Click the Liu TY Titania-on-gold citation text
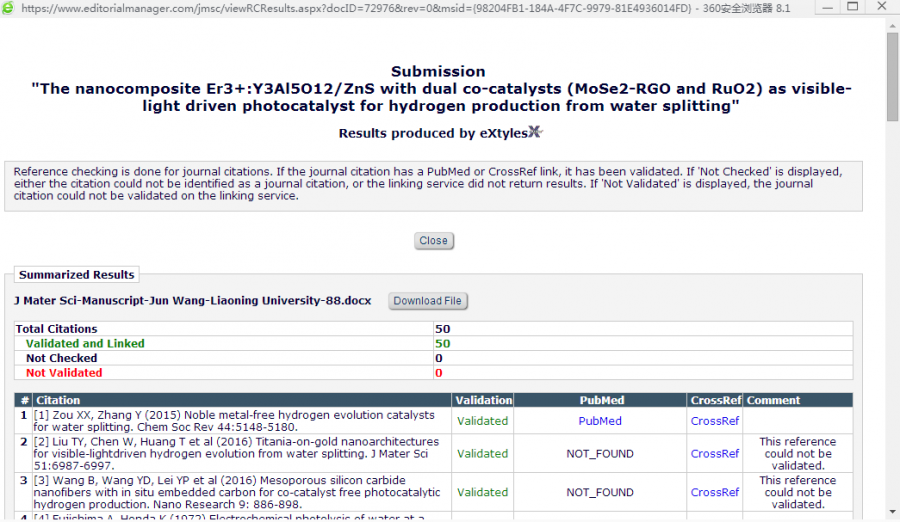The height and width of the screenshot is (522, 900). click(x=236, y=454)
